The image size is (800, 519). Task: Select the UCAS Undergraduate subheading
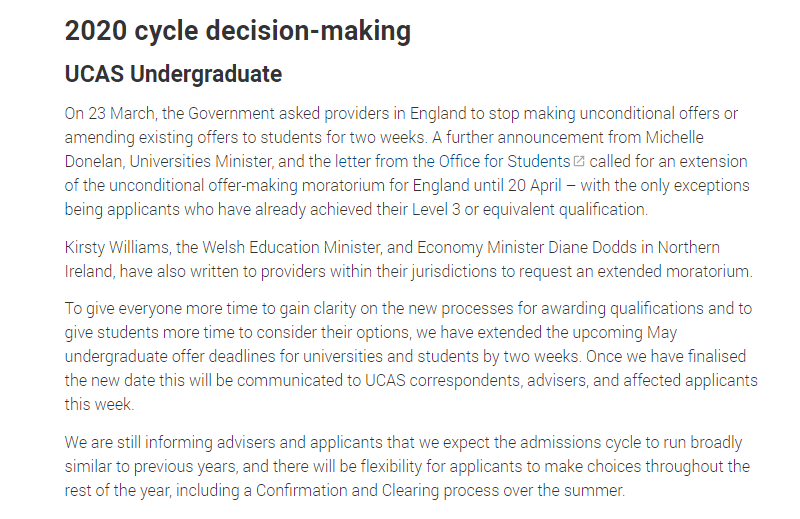click(x=173, y=74)
